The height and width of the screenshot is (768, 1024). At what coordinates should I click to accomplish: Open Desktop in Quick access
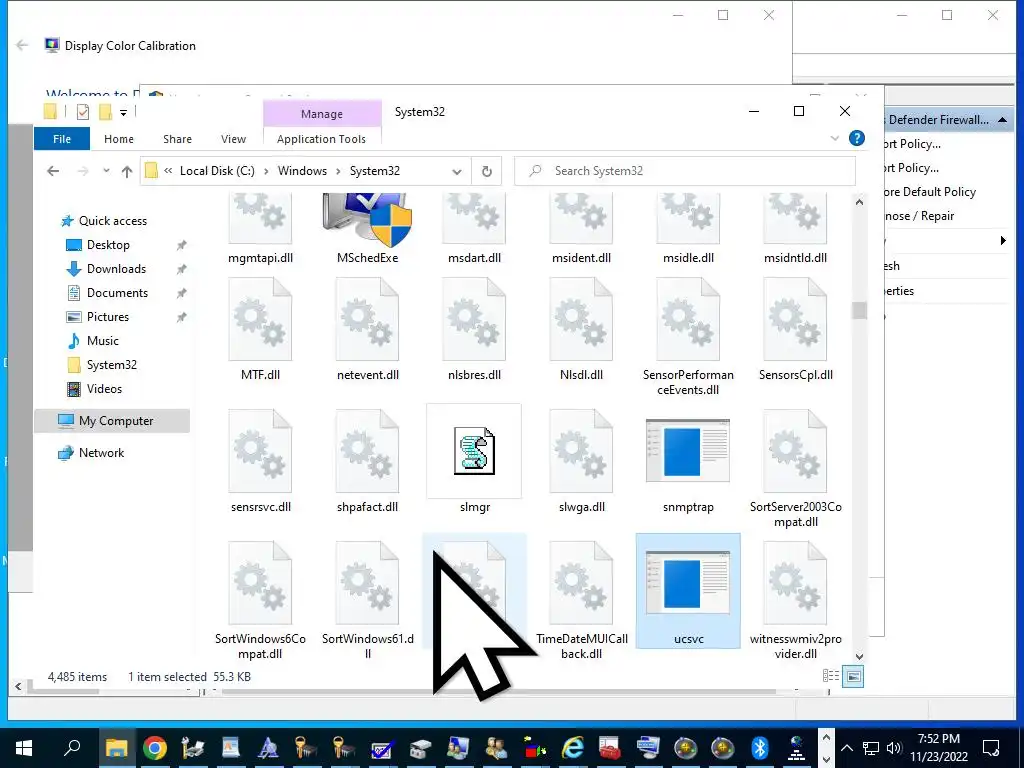(108, 245)
